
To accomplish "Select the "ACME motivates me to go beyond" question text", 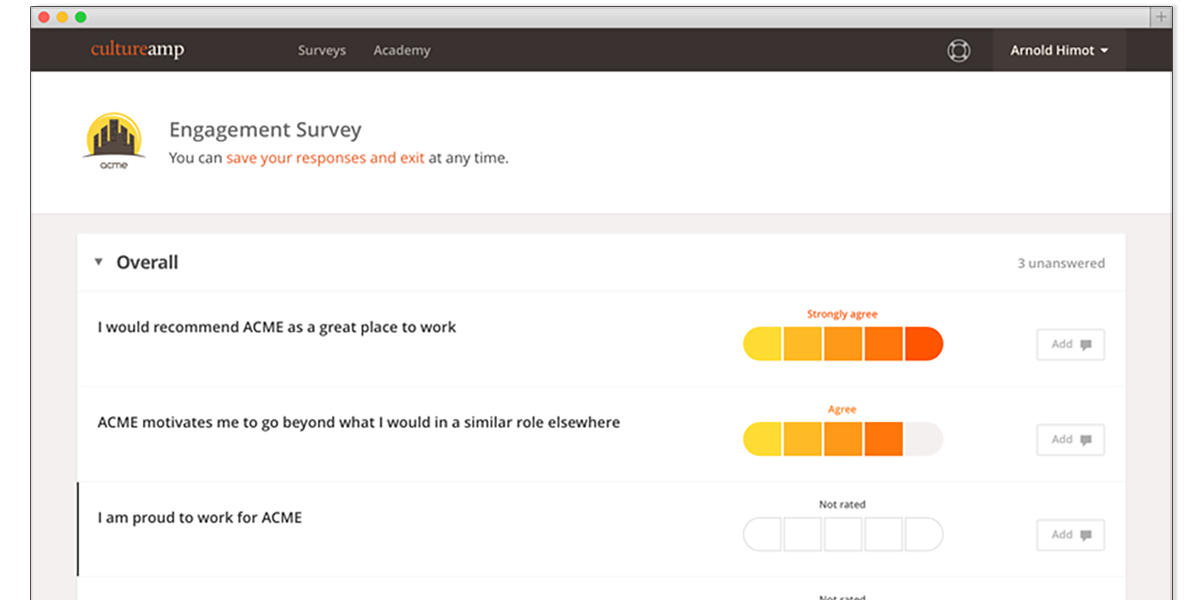I will point(359,423).
